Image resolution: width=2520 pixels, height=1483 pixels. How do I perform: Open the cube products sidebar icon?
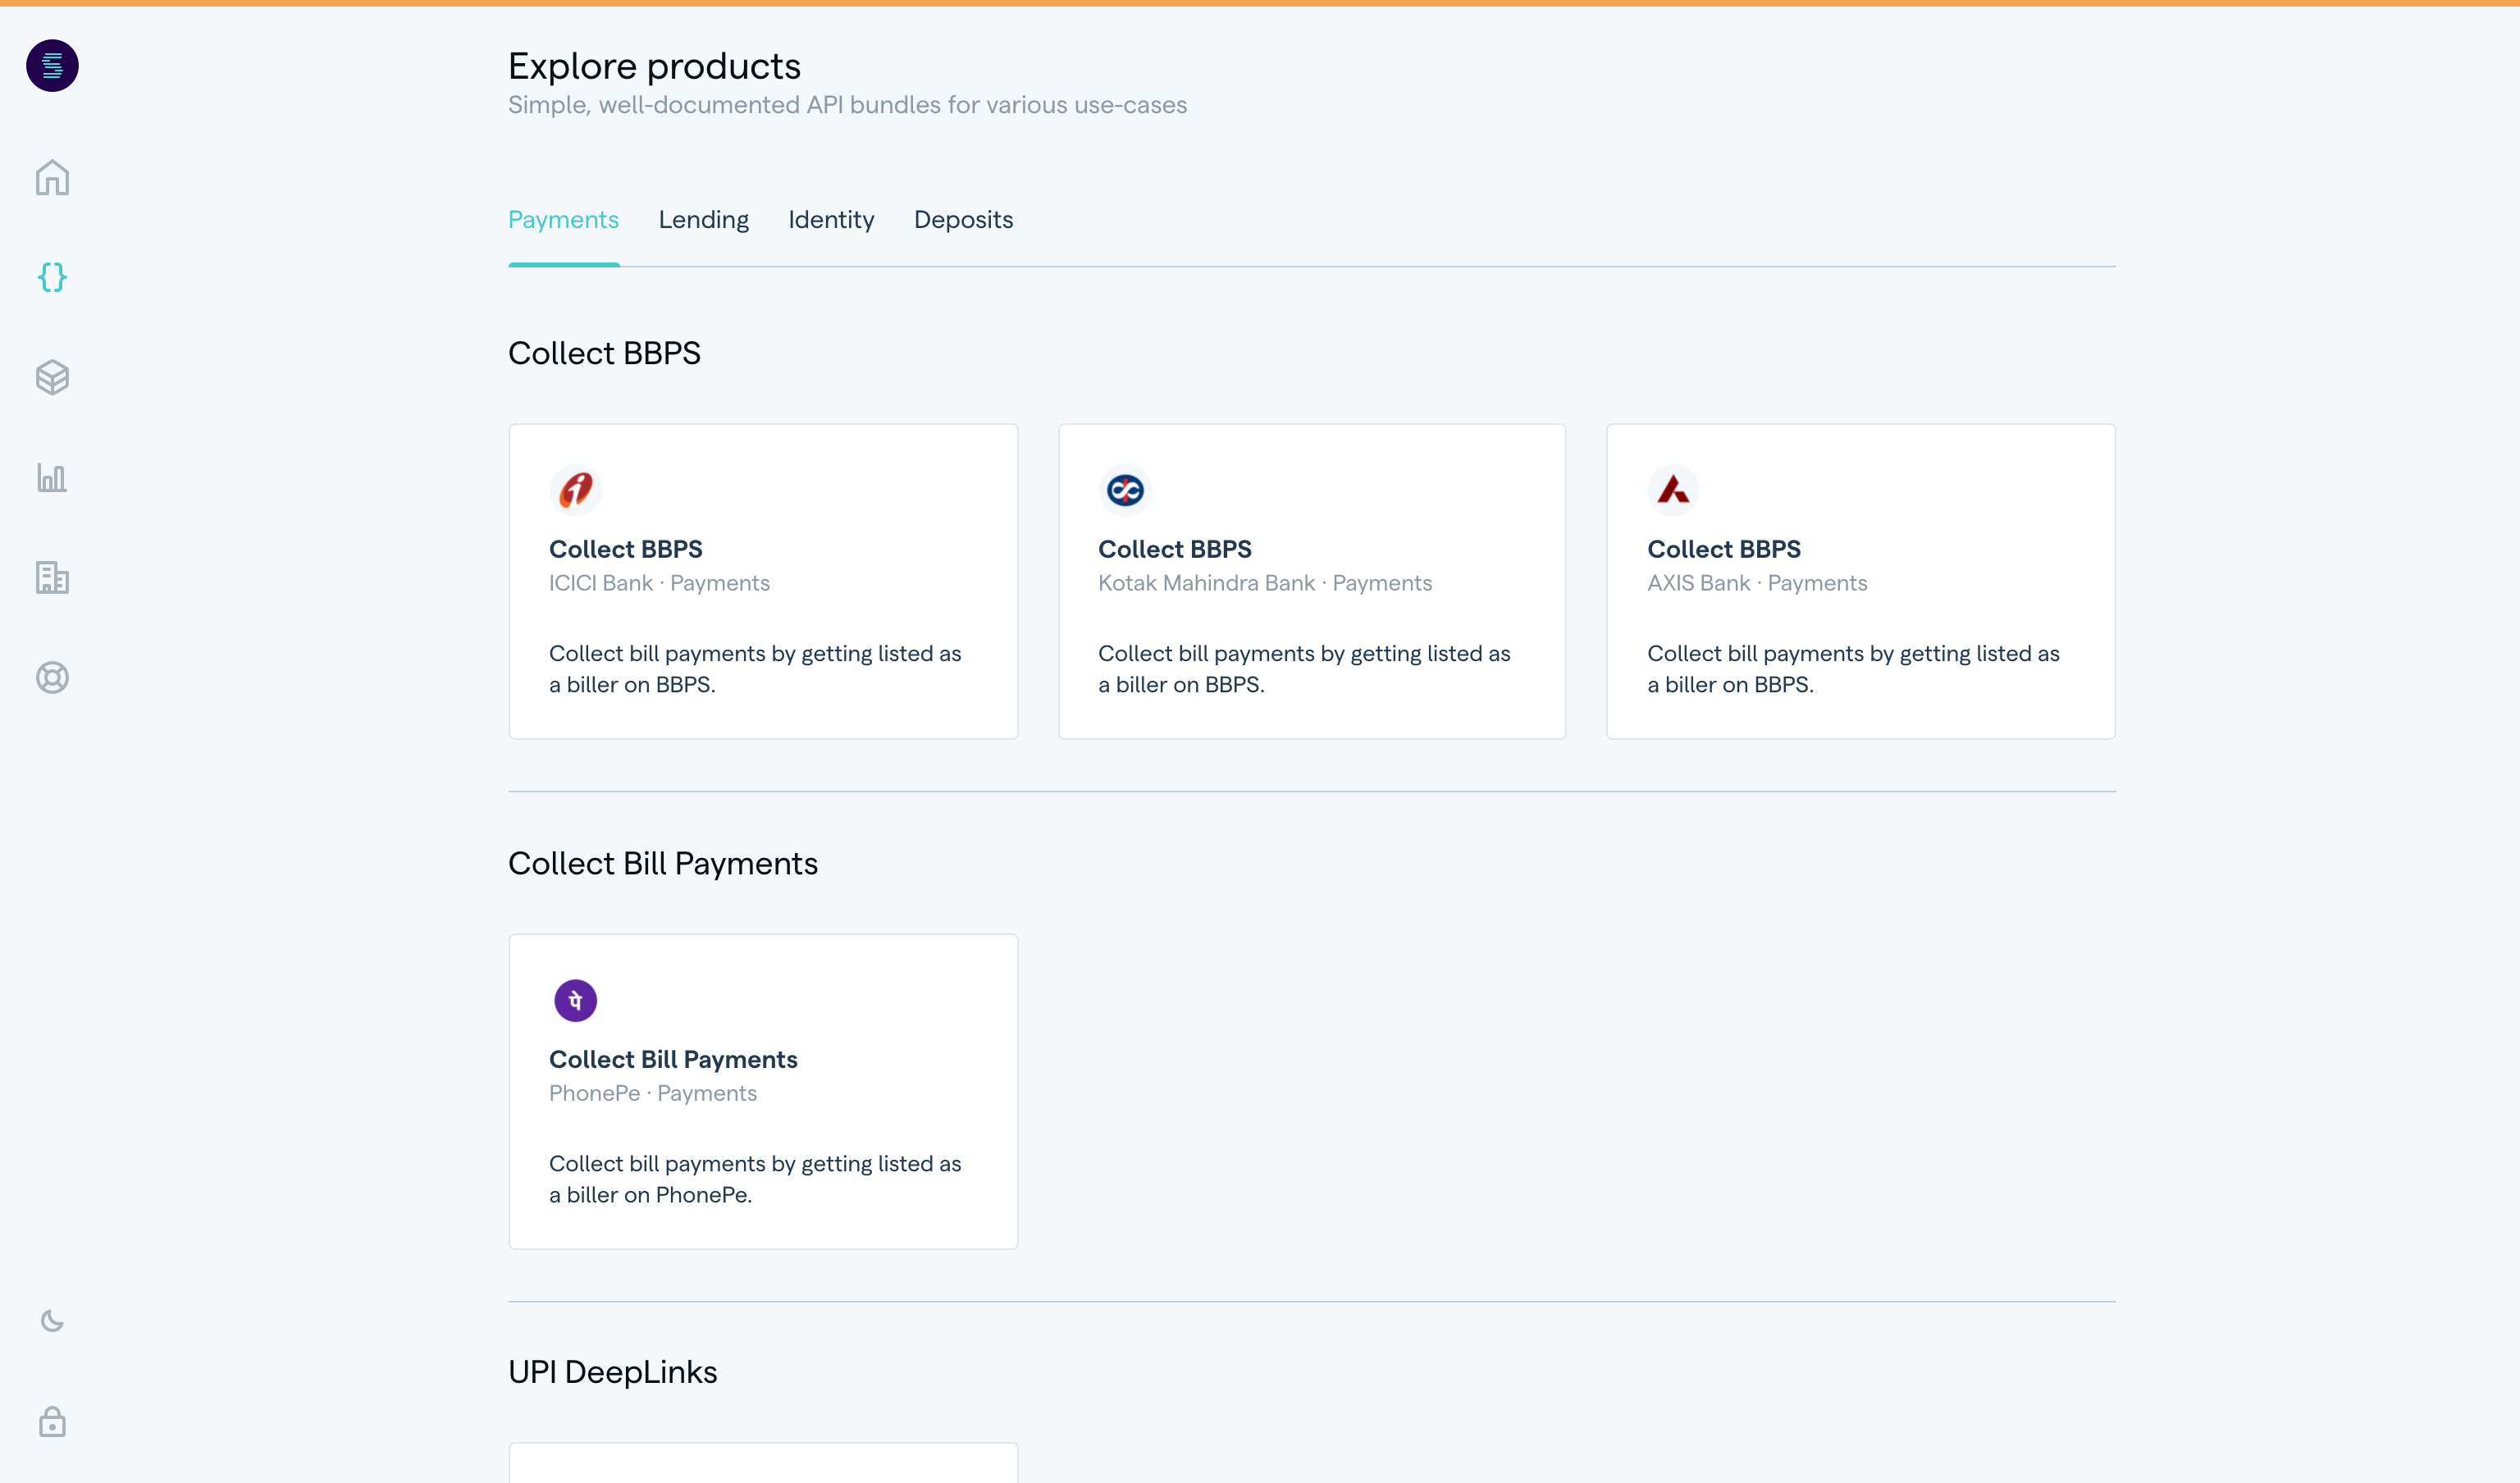[52, 377]
